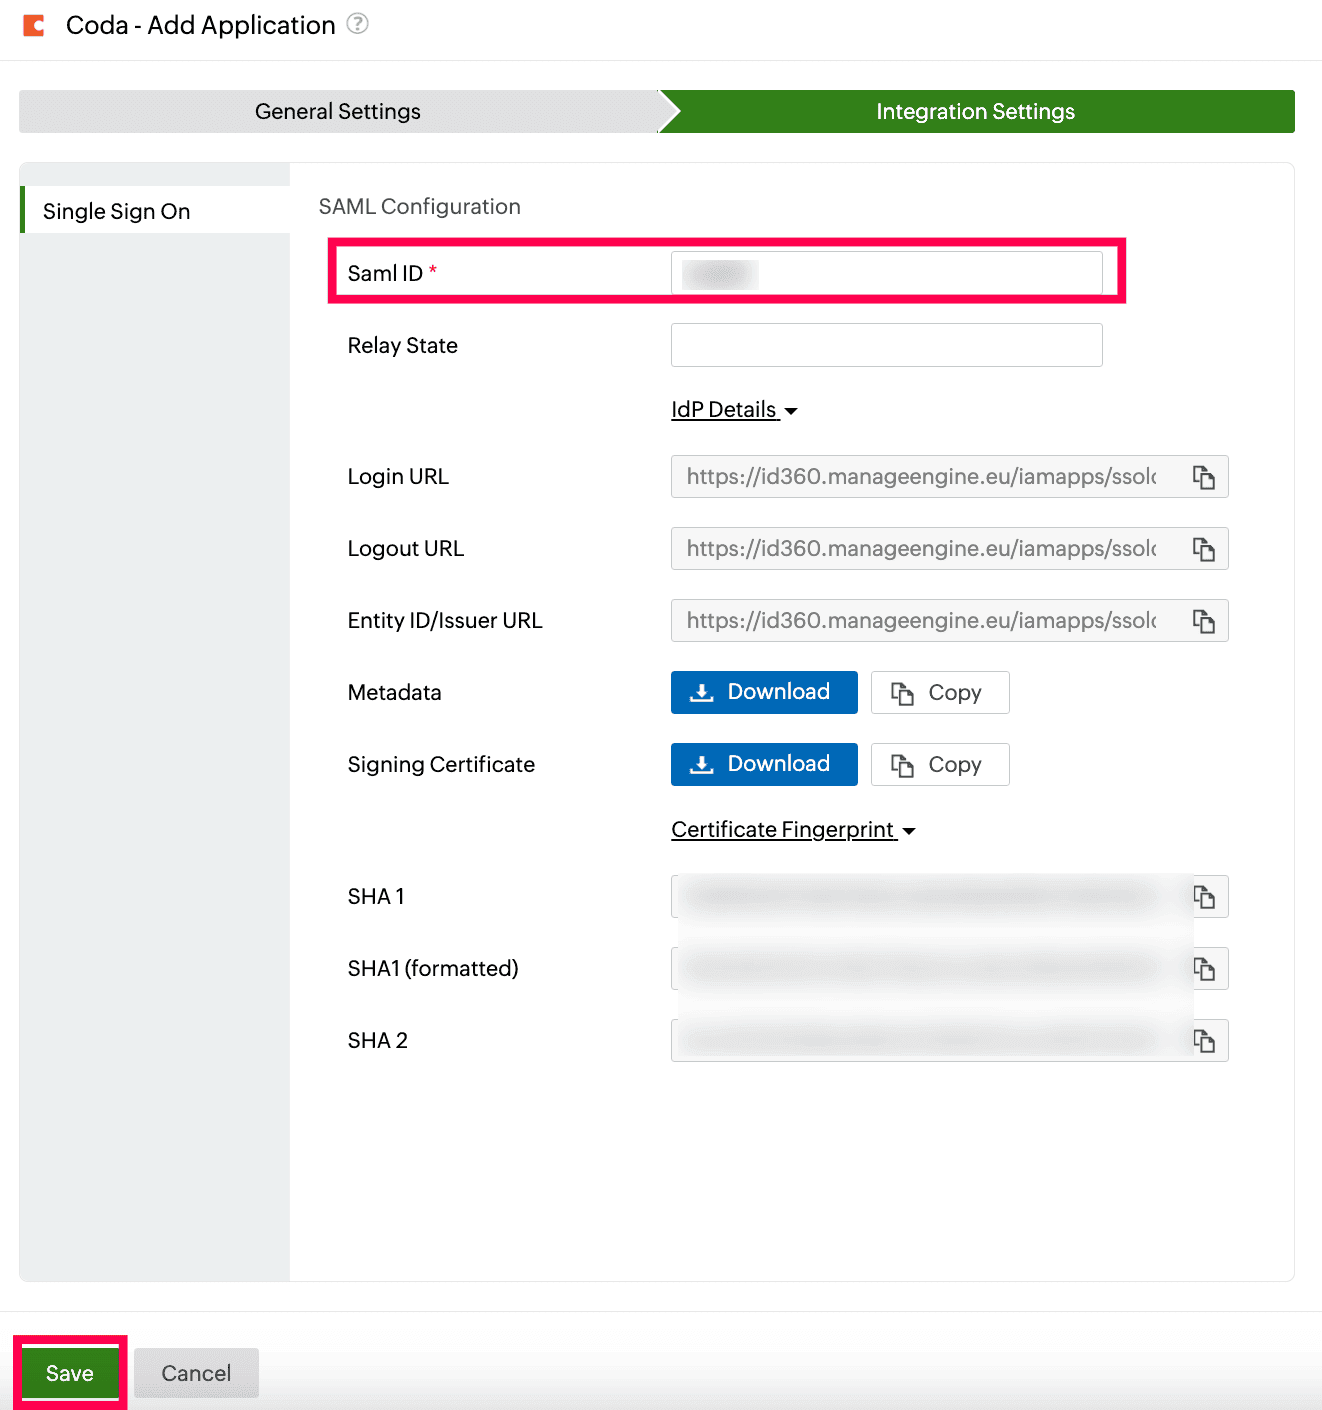Click the 'Entity ID/Issuer URL' label
This screenshot has height=1410, width=1322.
click(x=445, y=620)
